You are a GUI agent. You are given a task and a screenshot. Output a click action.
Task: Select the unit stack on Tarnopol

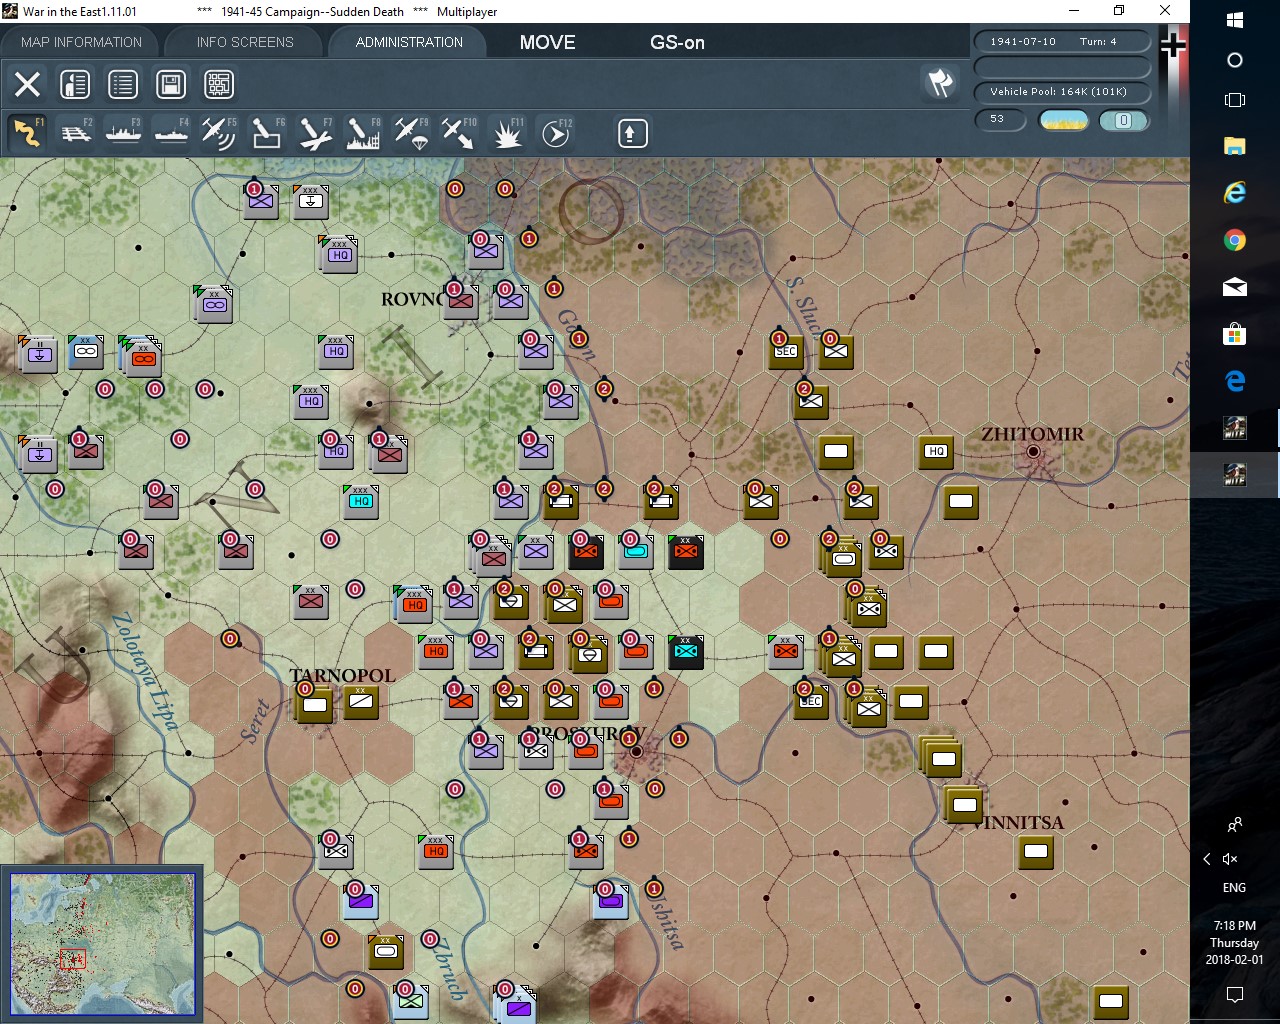[315, 703]
